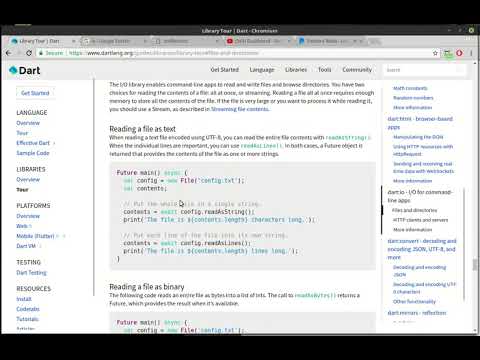Open HTTP clients and servers TOC link
The height and width of the screenshot is (360, 480).
(x=420, y=220)
